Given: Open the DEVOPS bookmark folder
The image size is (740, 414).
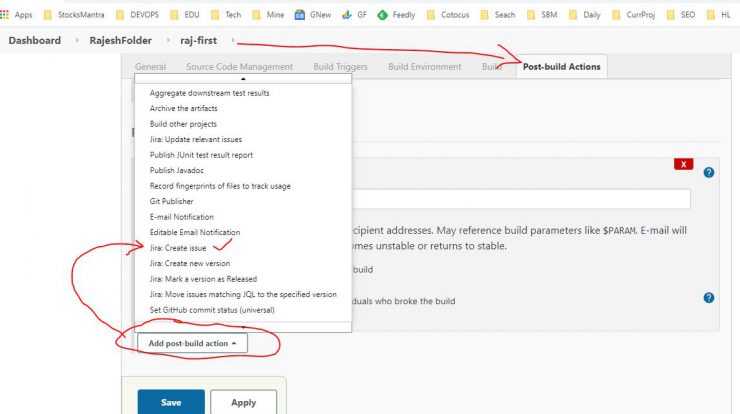Looking at the screenshot, I should [137, 15].
